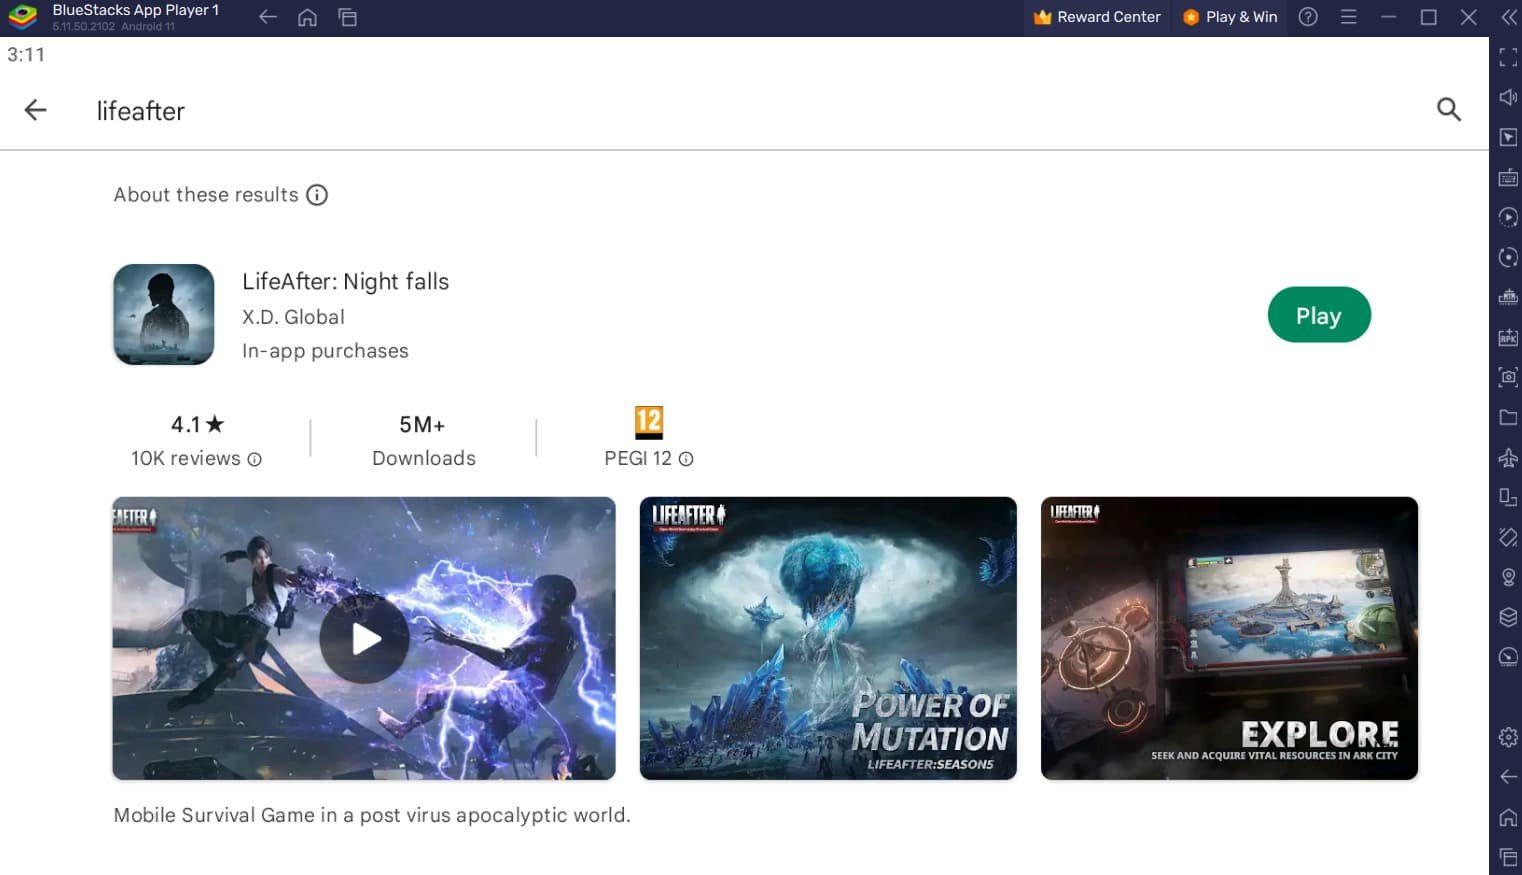Collapse the sidebar with the double chevron
1522x875 pixels.
1508,17
